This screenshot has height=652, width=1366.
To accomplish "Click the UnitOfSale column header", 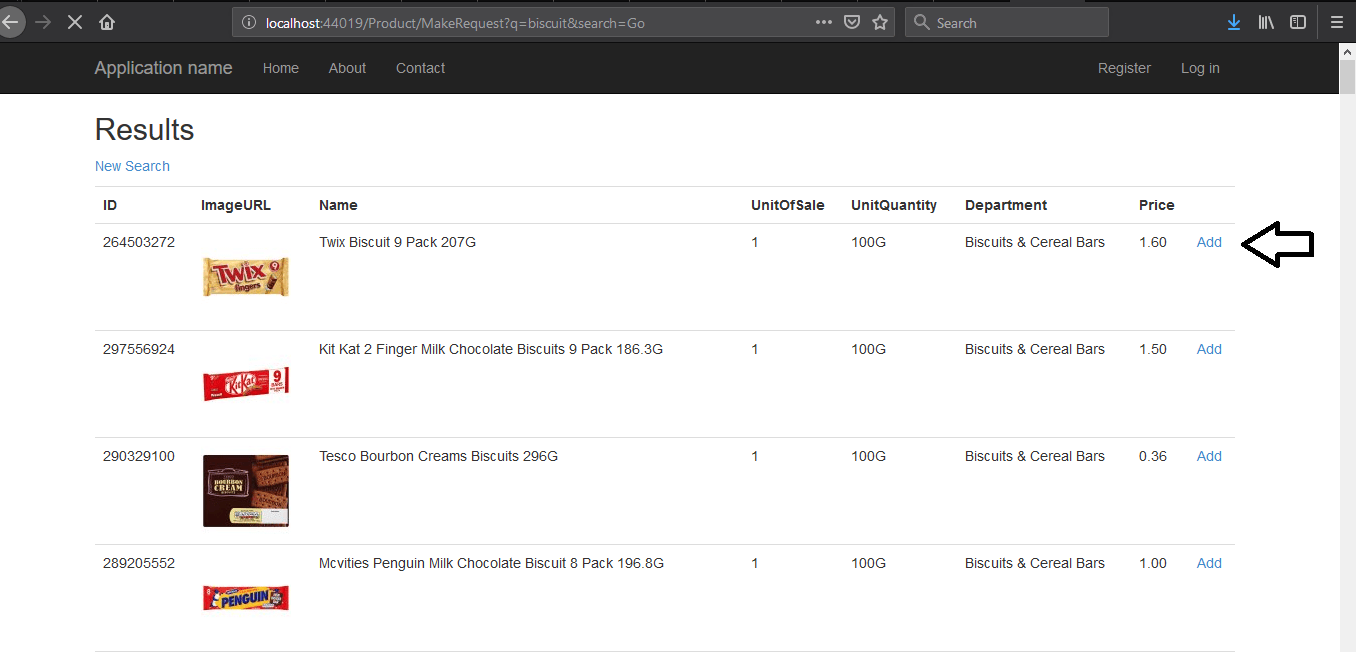I will [x=788, y=205].
